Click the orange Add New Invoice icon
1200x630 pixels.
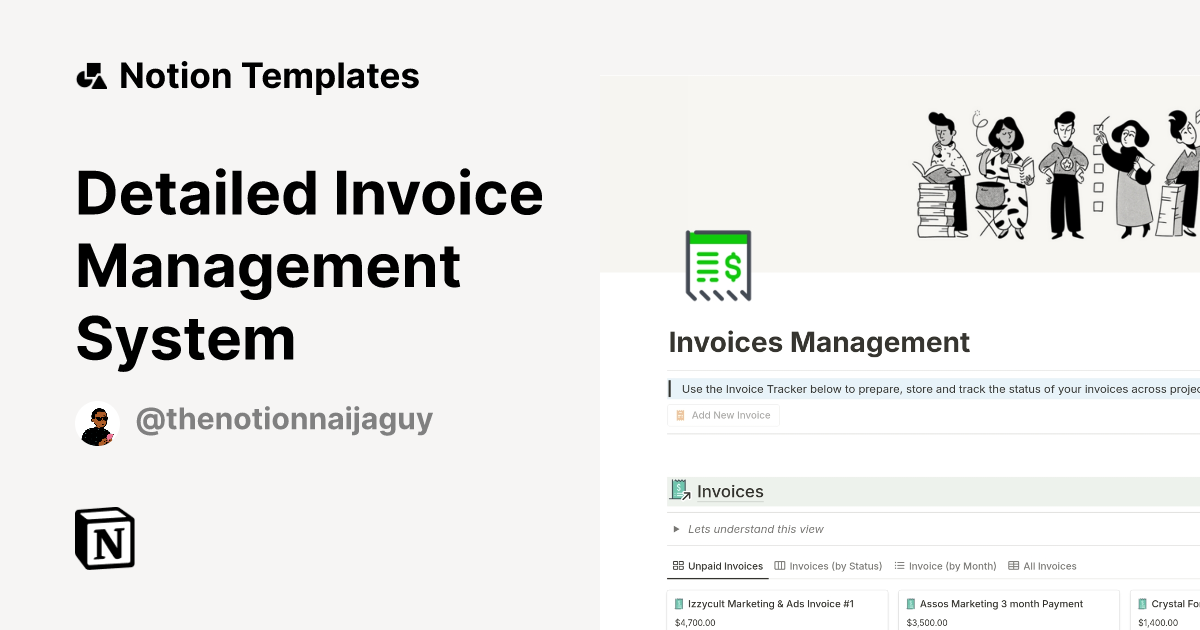coord(680,415)
